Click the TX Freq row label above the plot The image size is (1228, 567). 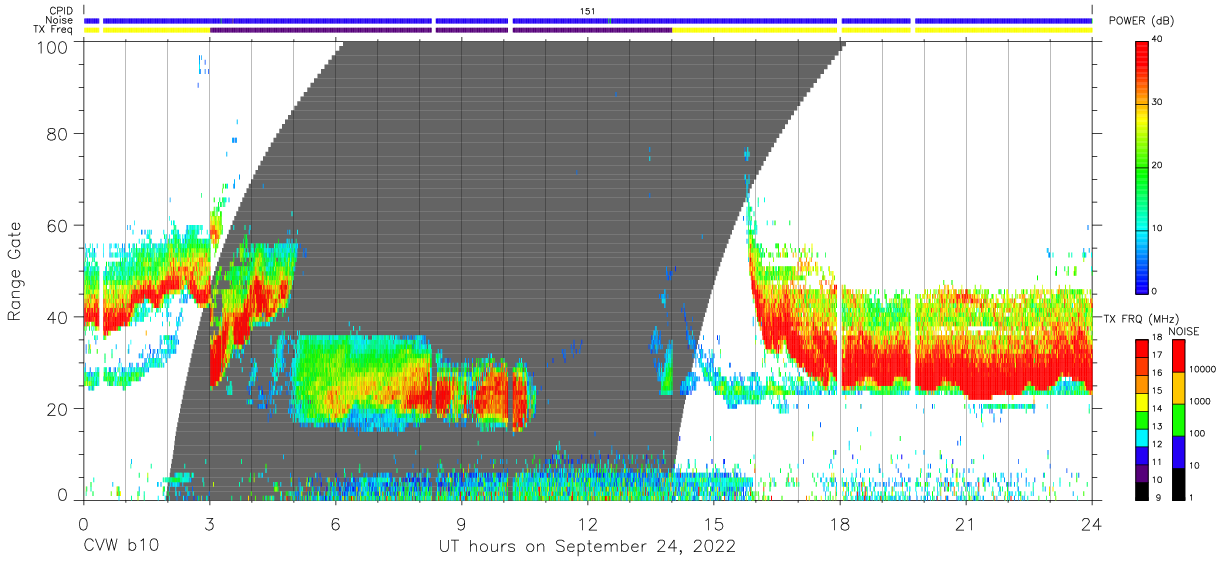54,30
